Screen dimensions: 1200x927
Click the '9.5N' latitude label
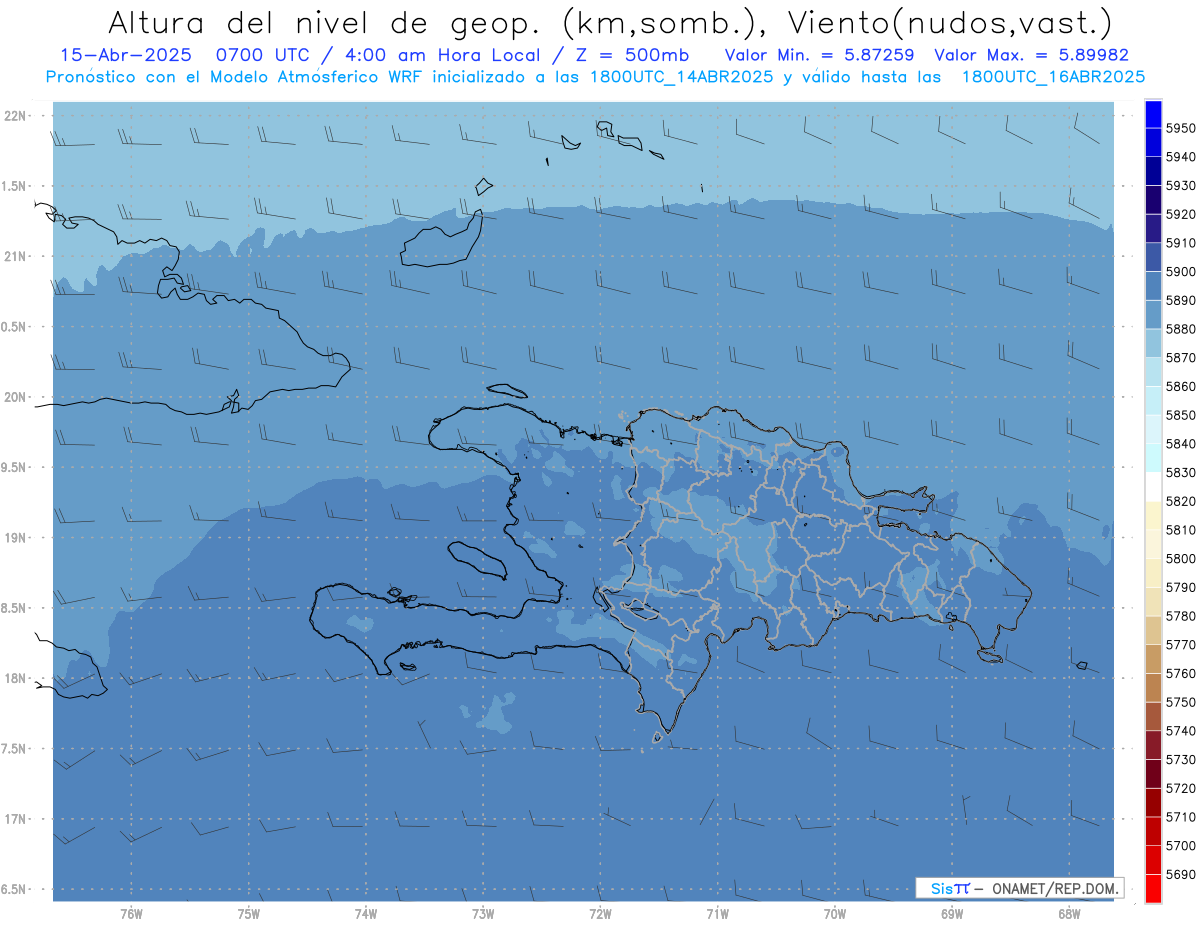point(14,467)
